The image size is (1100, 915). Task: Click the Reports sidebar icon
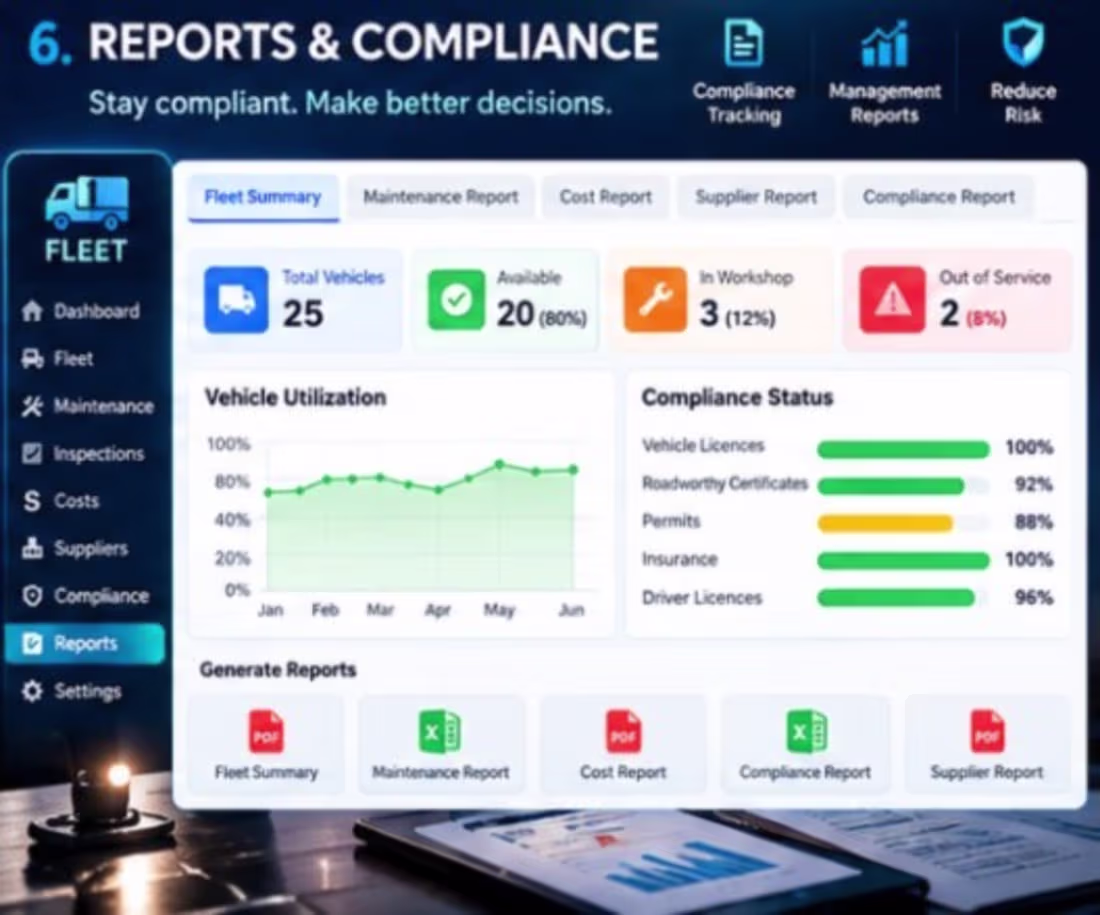click(32, 643)
